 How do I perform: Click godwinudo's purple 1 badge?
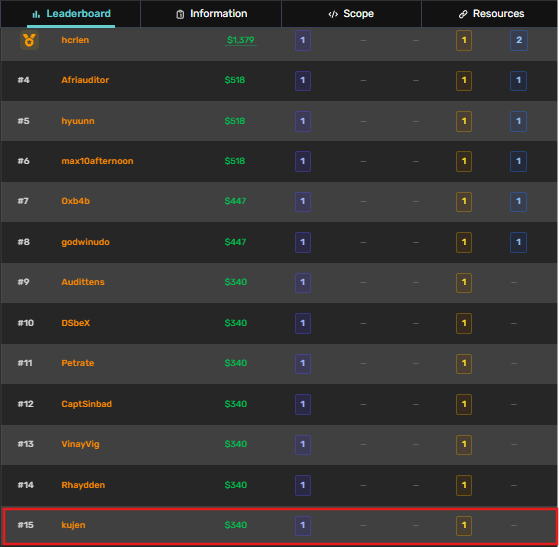tap(303, 242)
